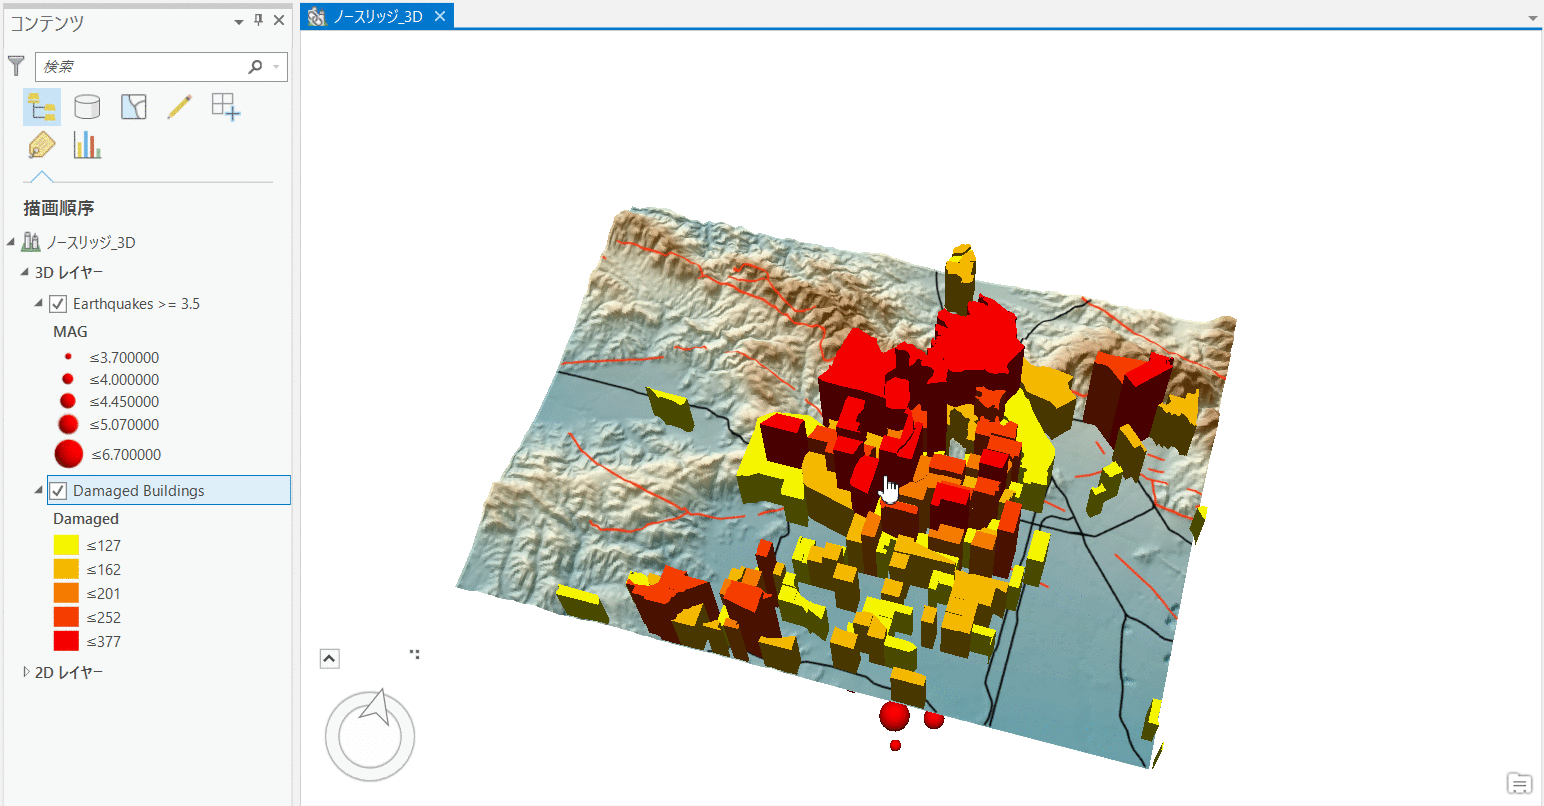Image resolution: width=1544 pixels, height=806 pixels.
Task: Select the ノースリッジ_3D scene tab
Action: coord(377,16)
